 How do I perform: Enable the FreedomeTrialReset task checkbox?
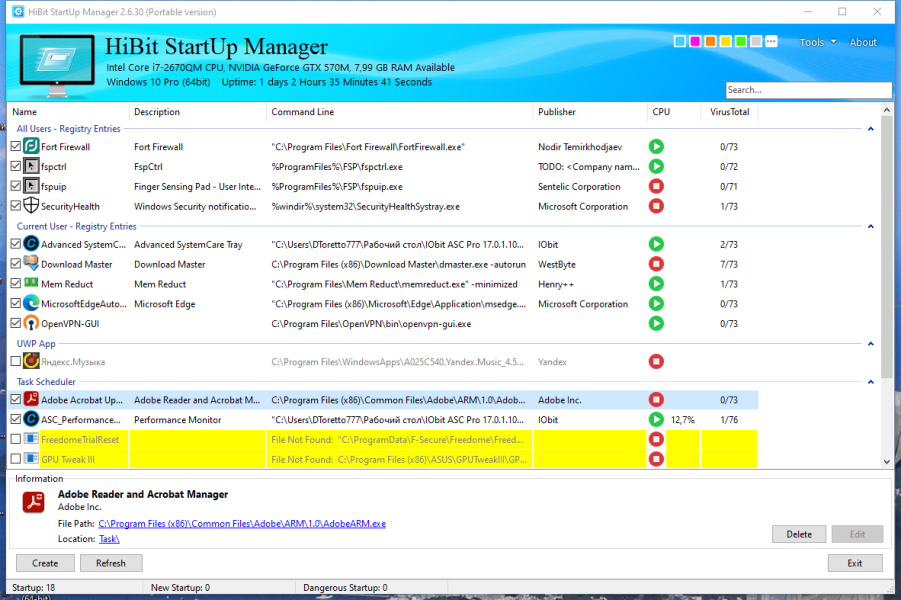[x=16, y=439]
